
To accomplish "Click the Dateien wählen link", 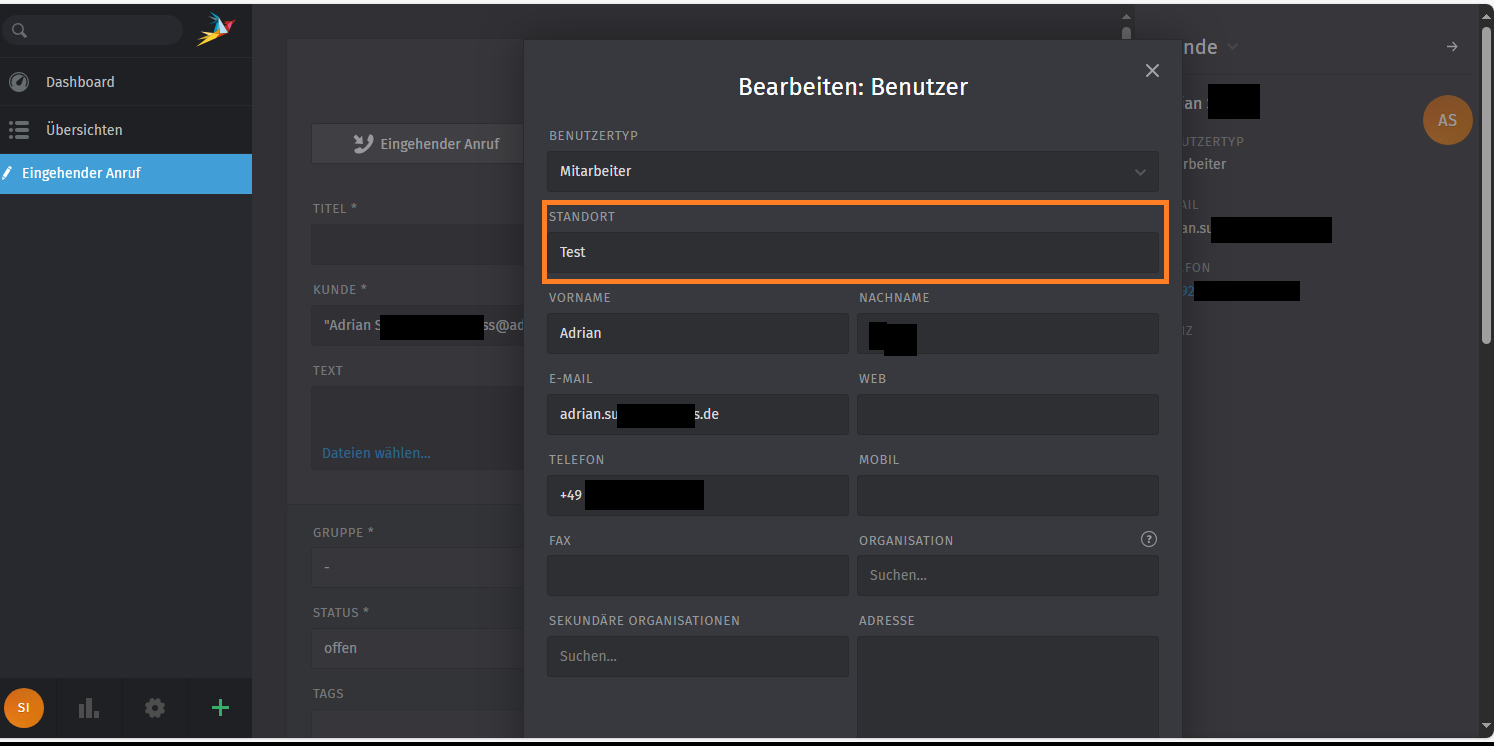I will (376, 453).
